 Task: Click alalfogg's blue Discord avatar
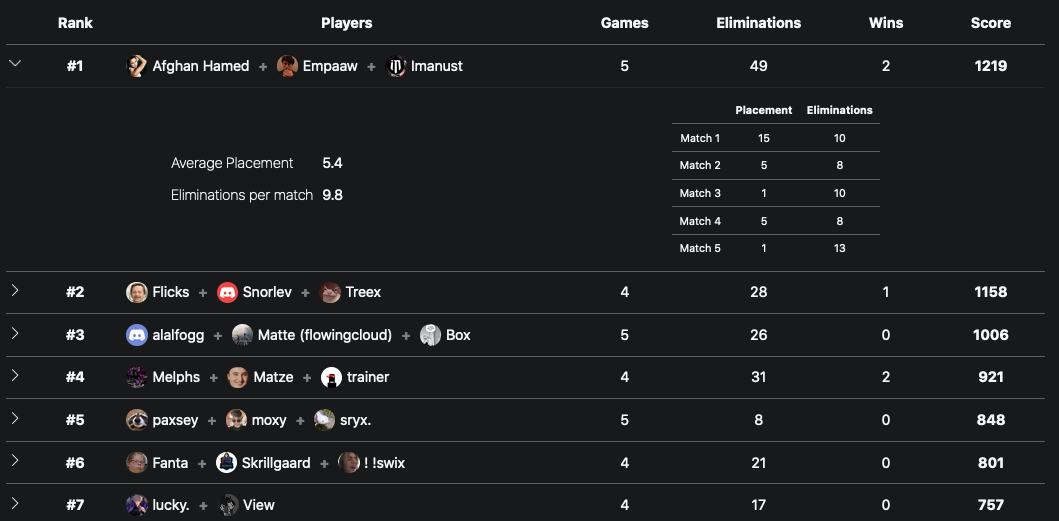(x=137, y=335)
